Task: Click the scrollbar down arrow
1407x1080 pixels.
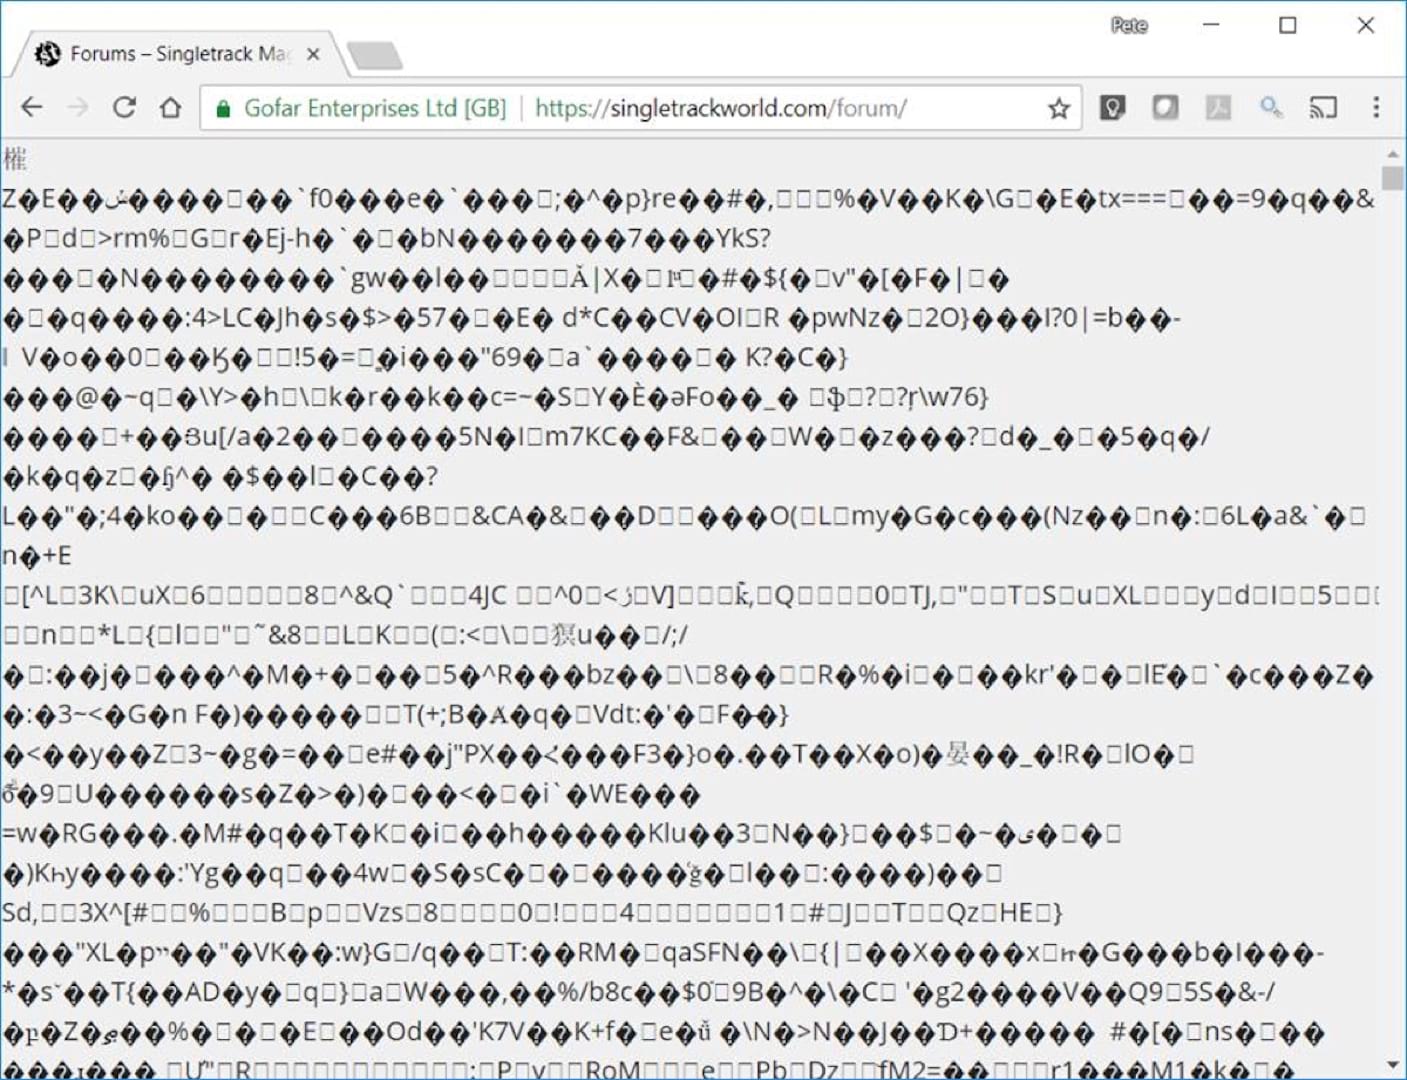Action: pyautogui.click(x=1392, y=1066)
